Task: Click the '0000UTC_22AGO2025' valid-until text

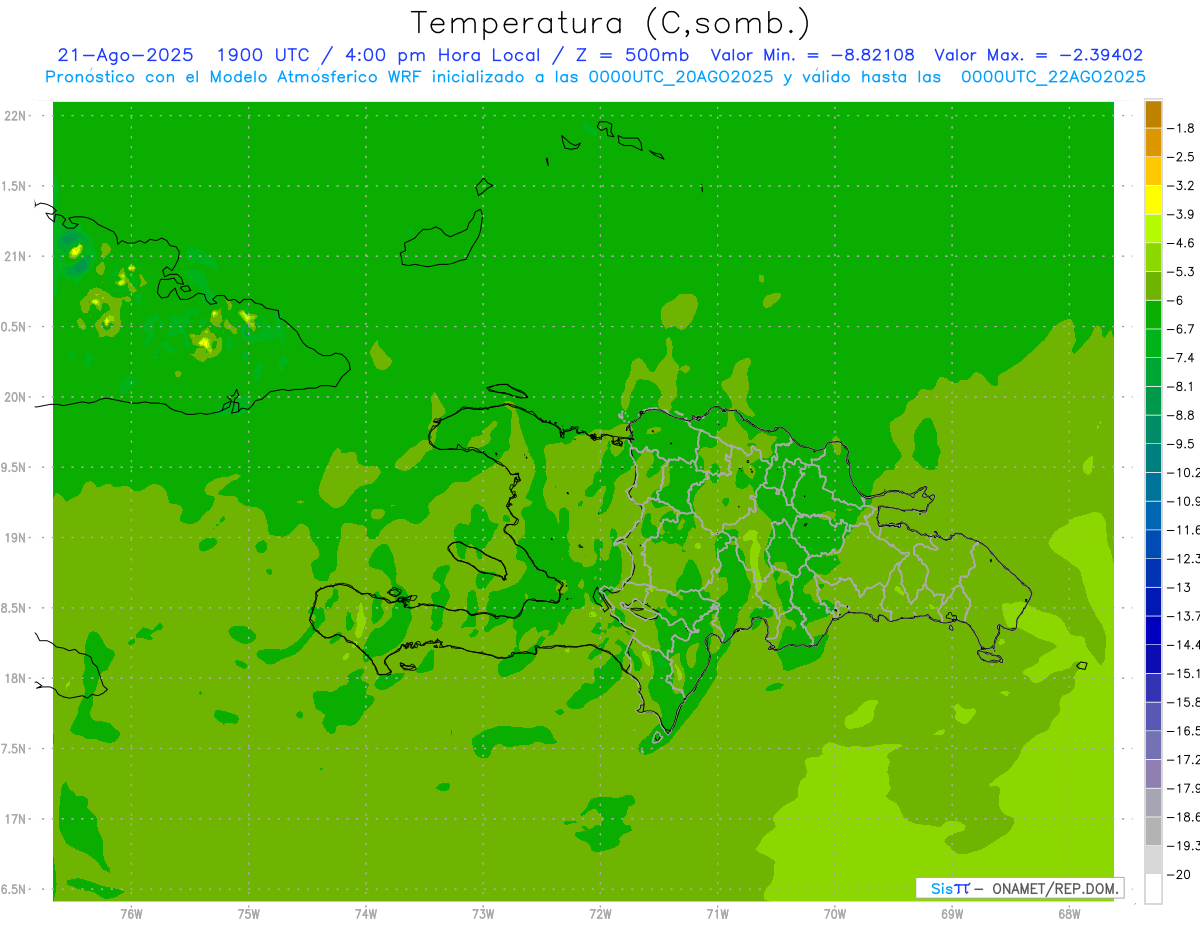Action: click(x=1053, y=77)
